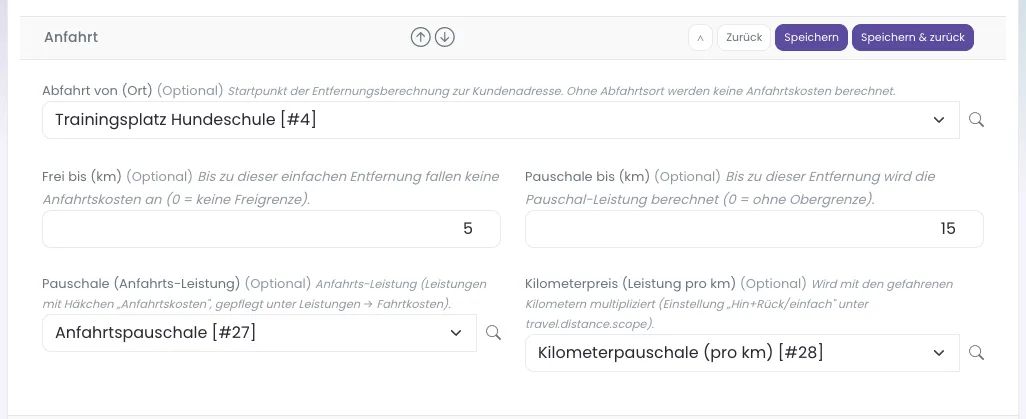The width and height of the screenshot is (1026, 419).
Task: Click the Frei bis (km) label
Action: [82, 176]
